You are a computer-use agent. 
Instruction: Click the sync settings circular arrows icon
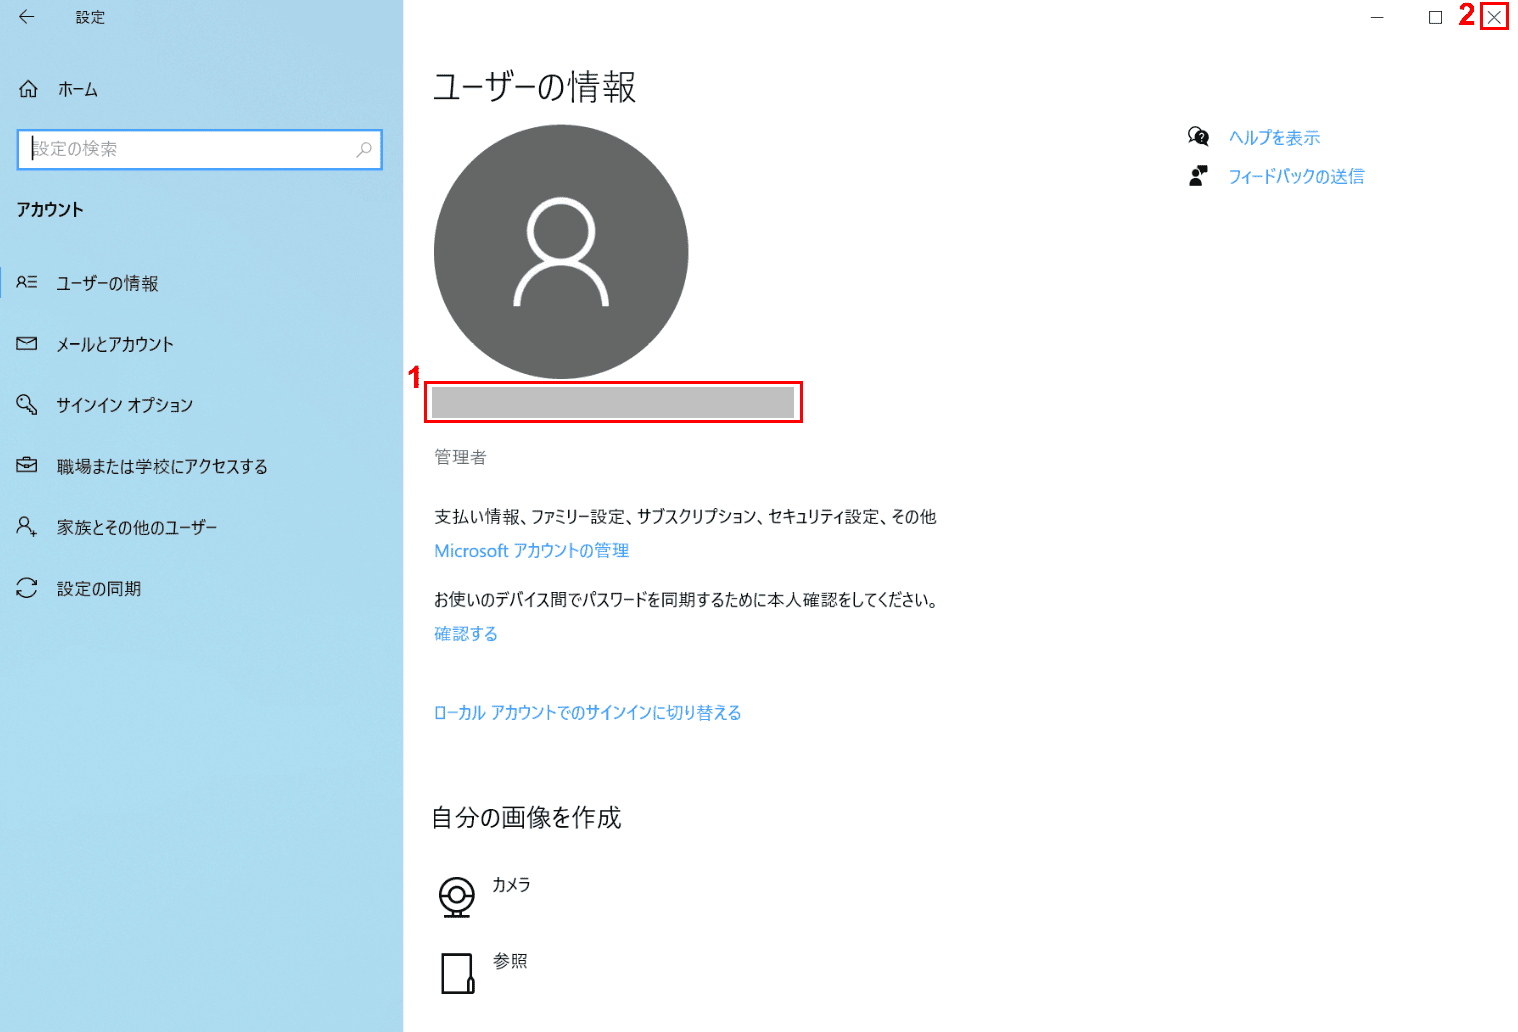(x=27, y=588)
